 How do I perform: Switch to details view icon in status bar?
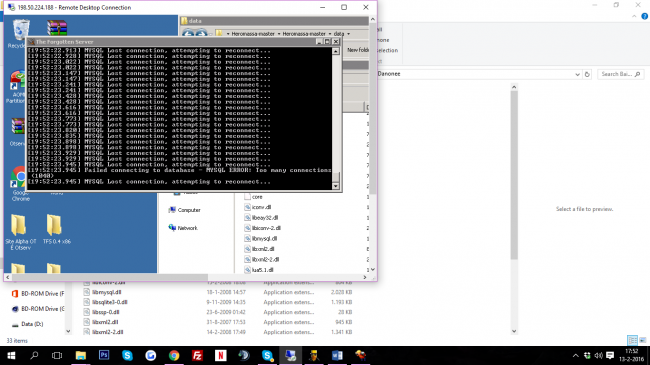pyautogui.click(x=633, y=340)
